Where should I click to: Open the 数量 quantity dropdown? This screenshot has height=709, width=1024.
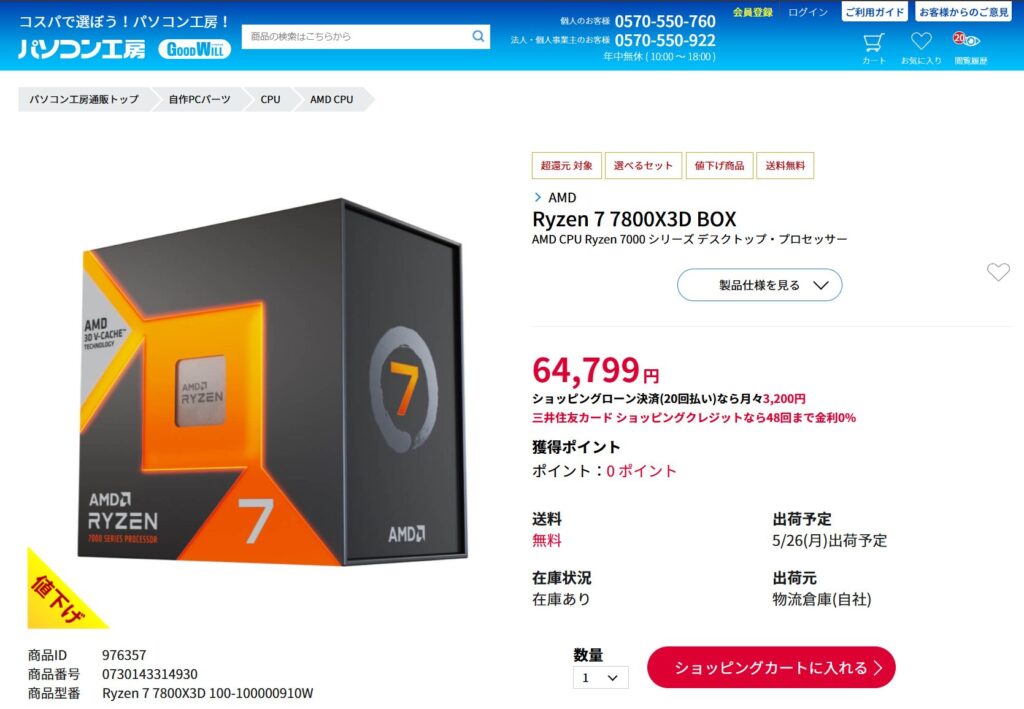[x=601, y=678]
